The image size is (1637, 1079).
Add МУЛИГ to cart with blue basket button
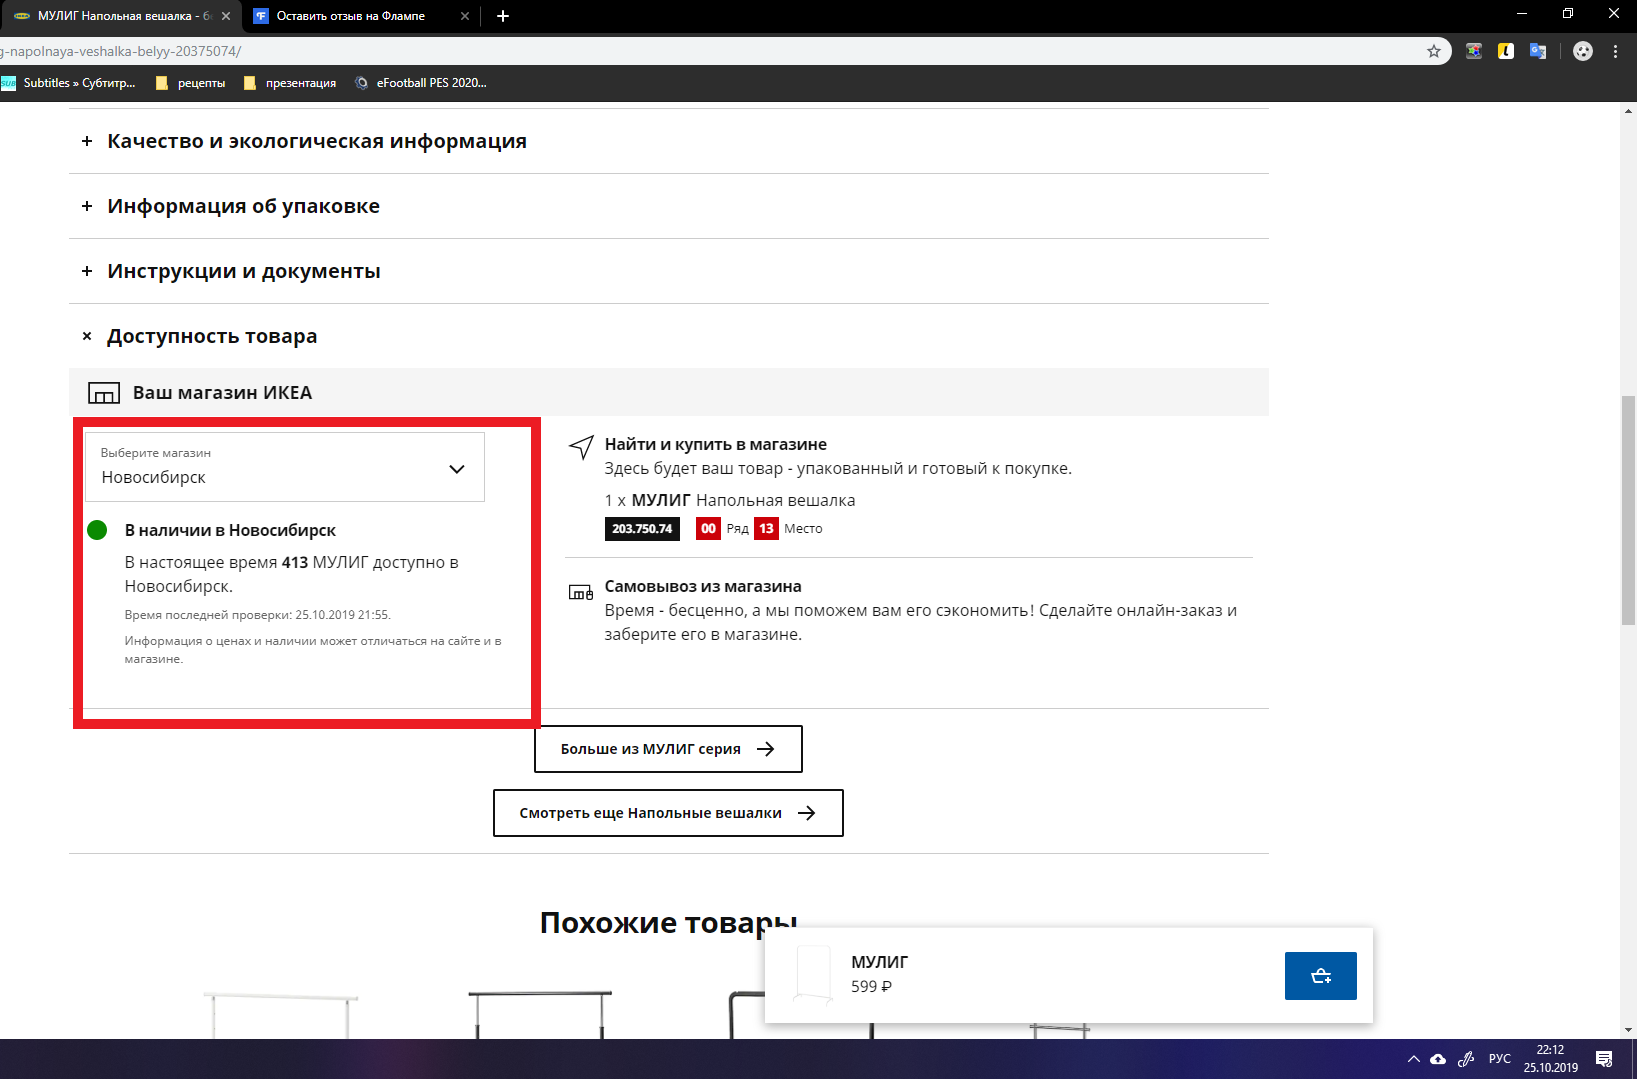(x=1320, y=976)
